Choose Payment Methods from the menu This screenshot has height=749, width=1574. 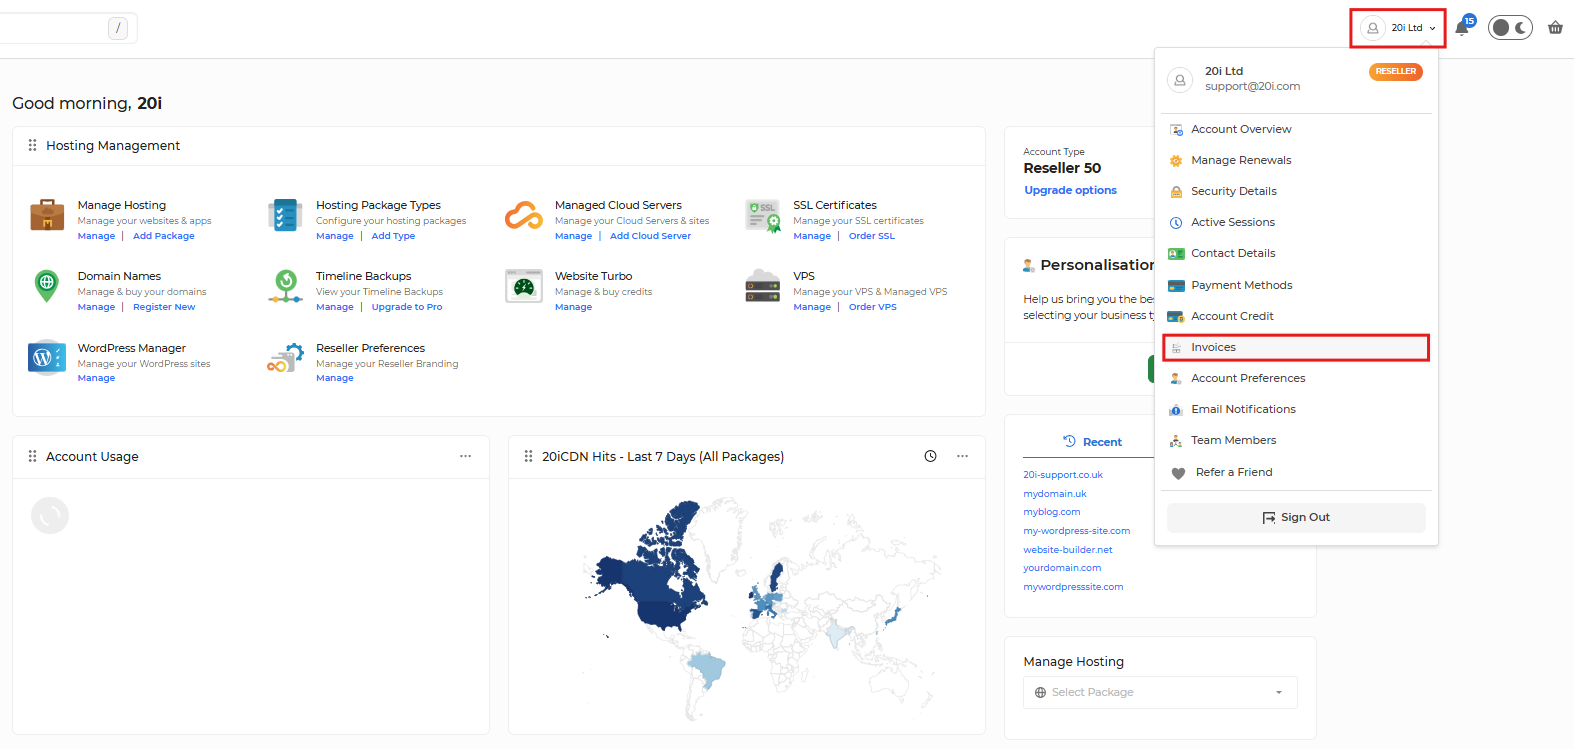click(1296, 285)
